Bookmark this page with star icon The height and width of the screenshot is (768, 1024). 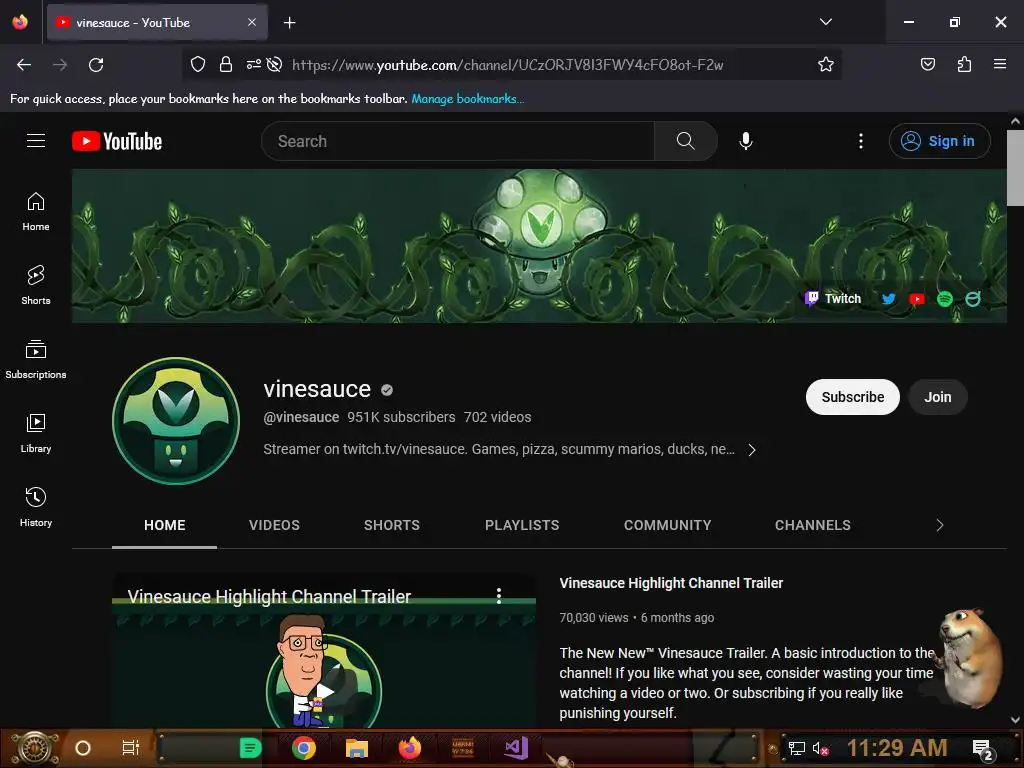click(825, 64)
